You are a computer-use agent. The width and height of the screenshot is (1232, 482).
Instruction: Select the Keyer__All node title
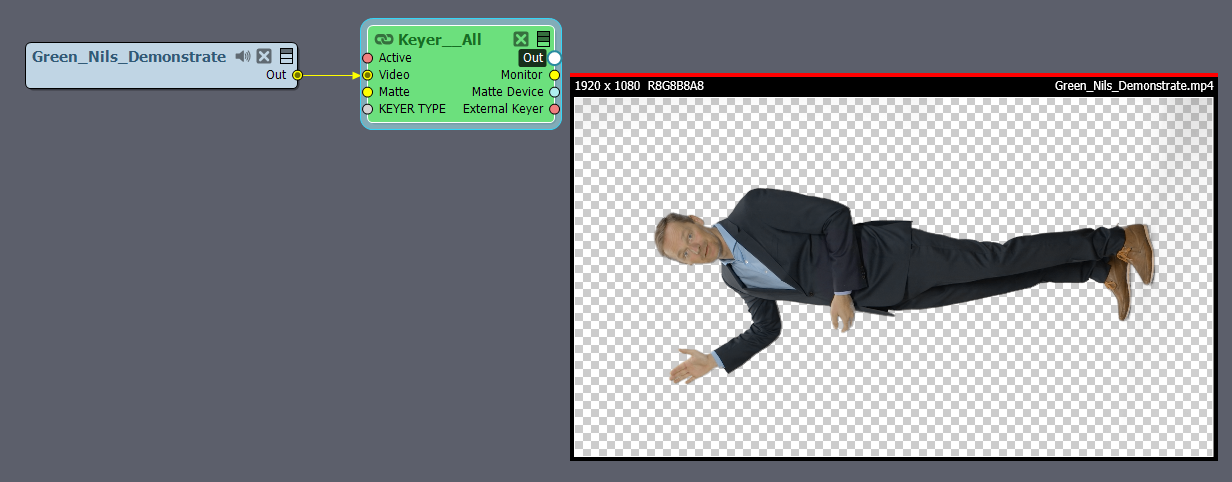pos(439,40)
